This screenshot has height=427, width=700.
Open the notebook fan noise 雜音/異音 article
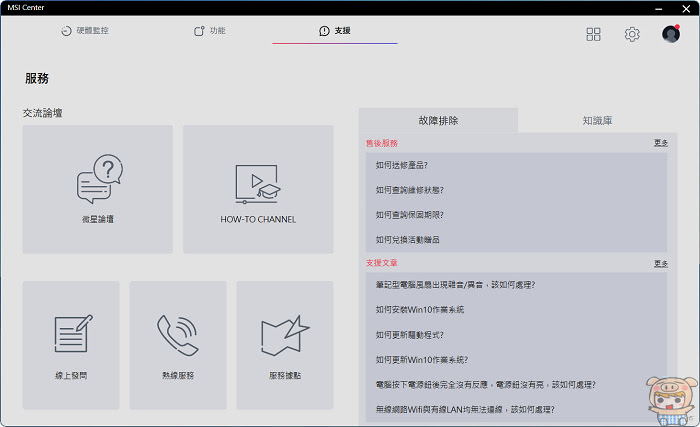(455, 285)
